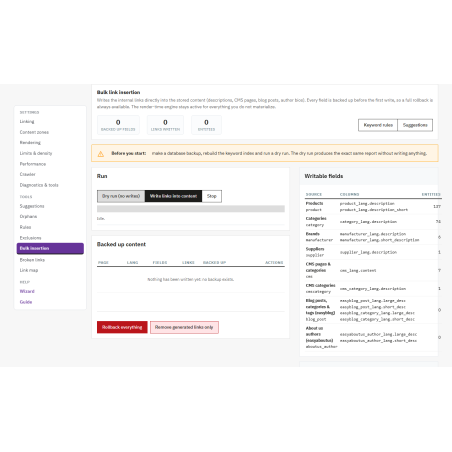452x452 pixels.
Task: Open the Linking settings page
Action: click(x=27, y=122)
